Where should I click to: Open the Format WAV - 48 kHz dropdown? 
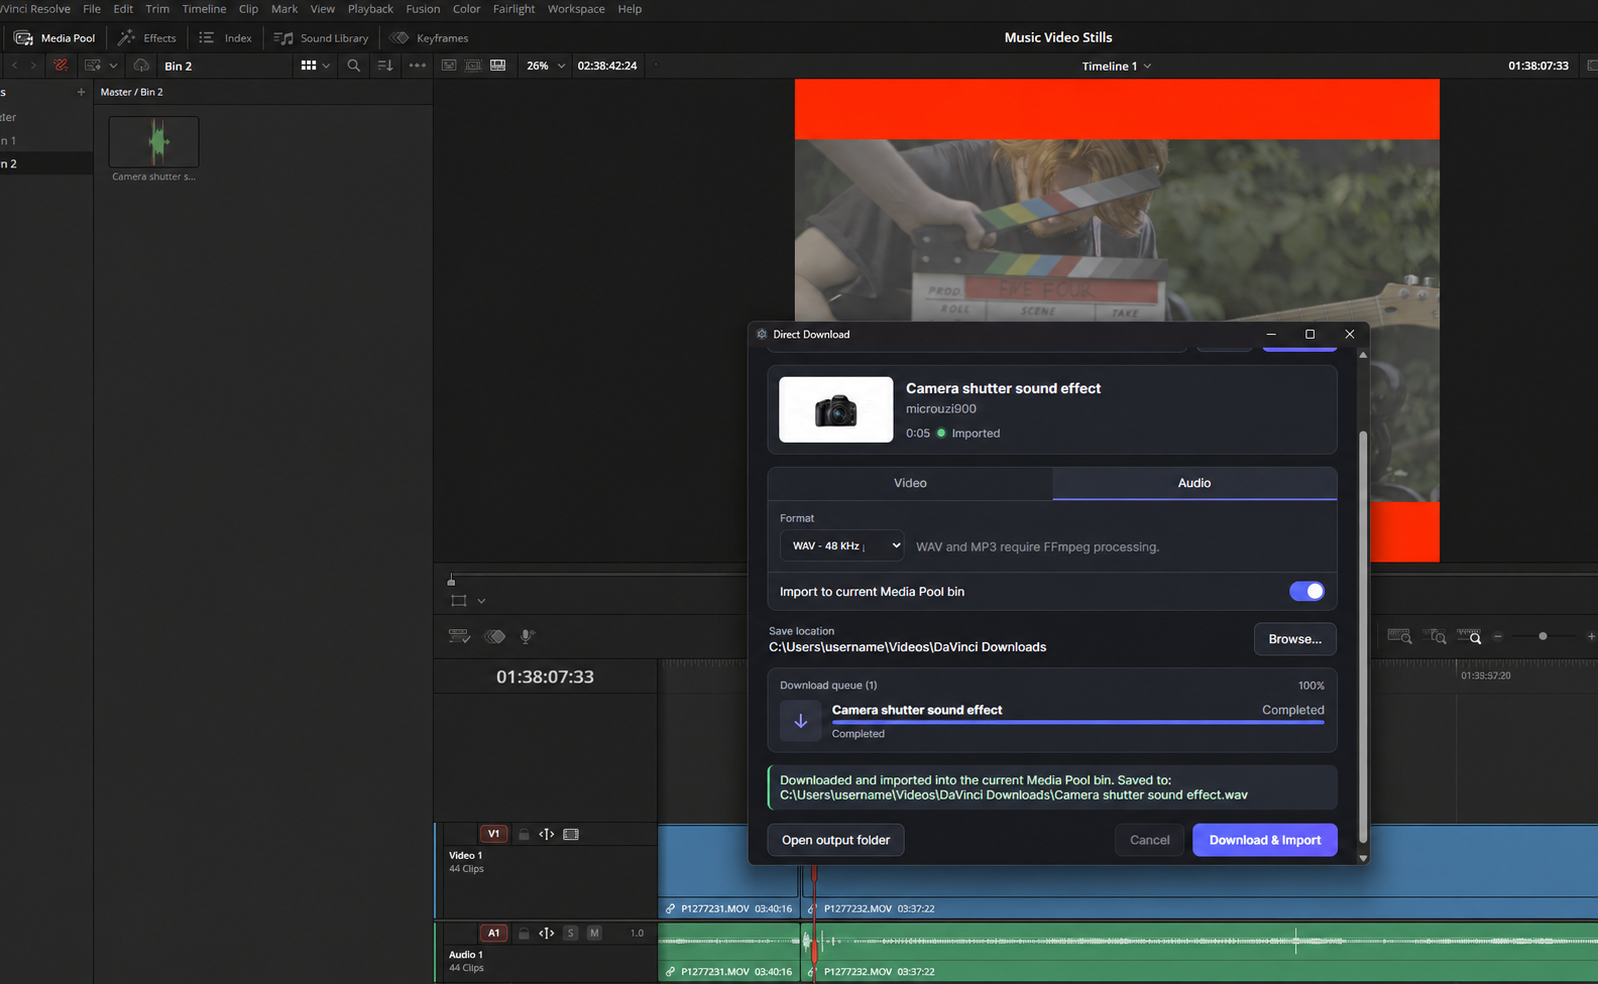(x=842, y=546)
